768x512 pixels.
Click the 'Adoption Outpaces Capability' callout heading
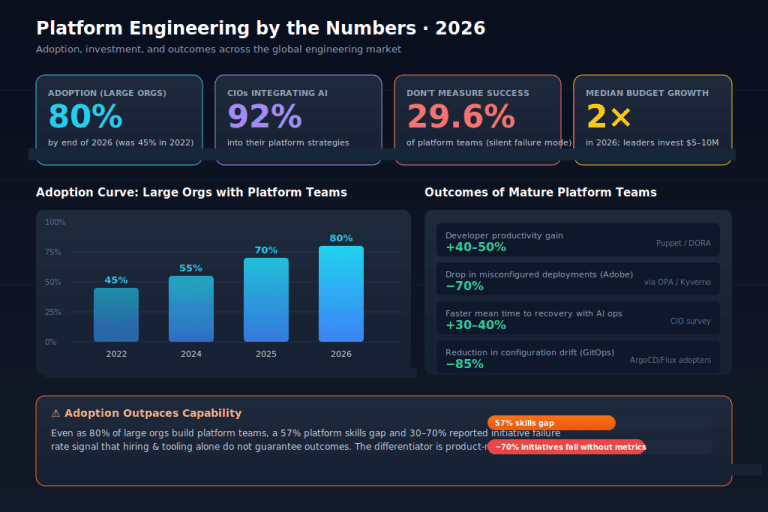[153, 413]
